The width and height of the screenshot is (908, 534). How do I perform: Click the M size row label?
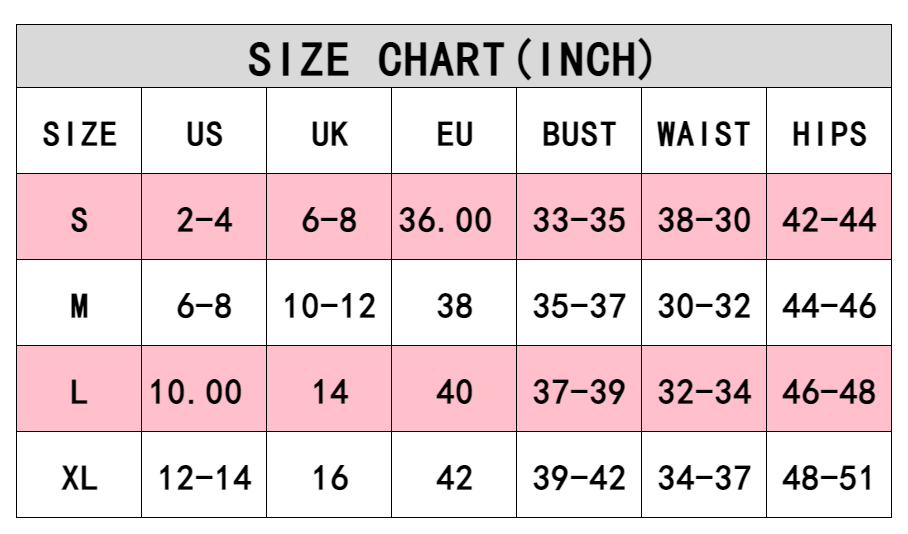click(79, 305)
